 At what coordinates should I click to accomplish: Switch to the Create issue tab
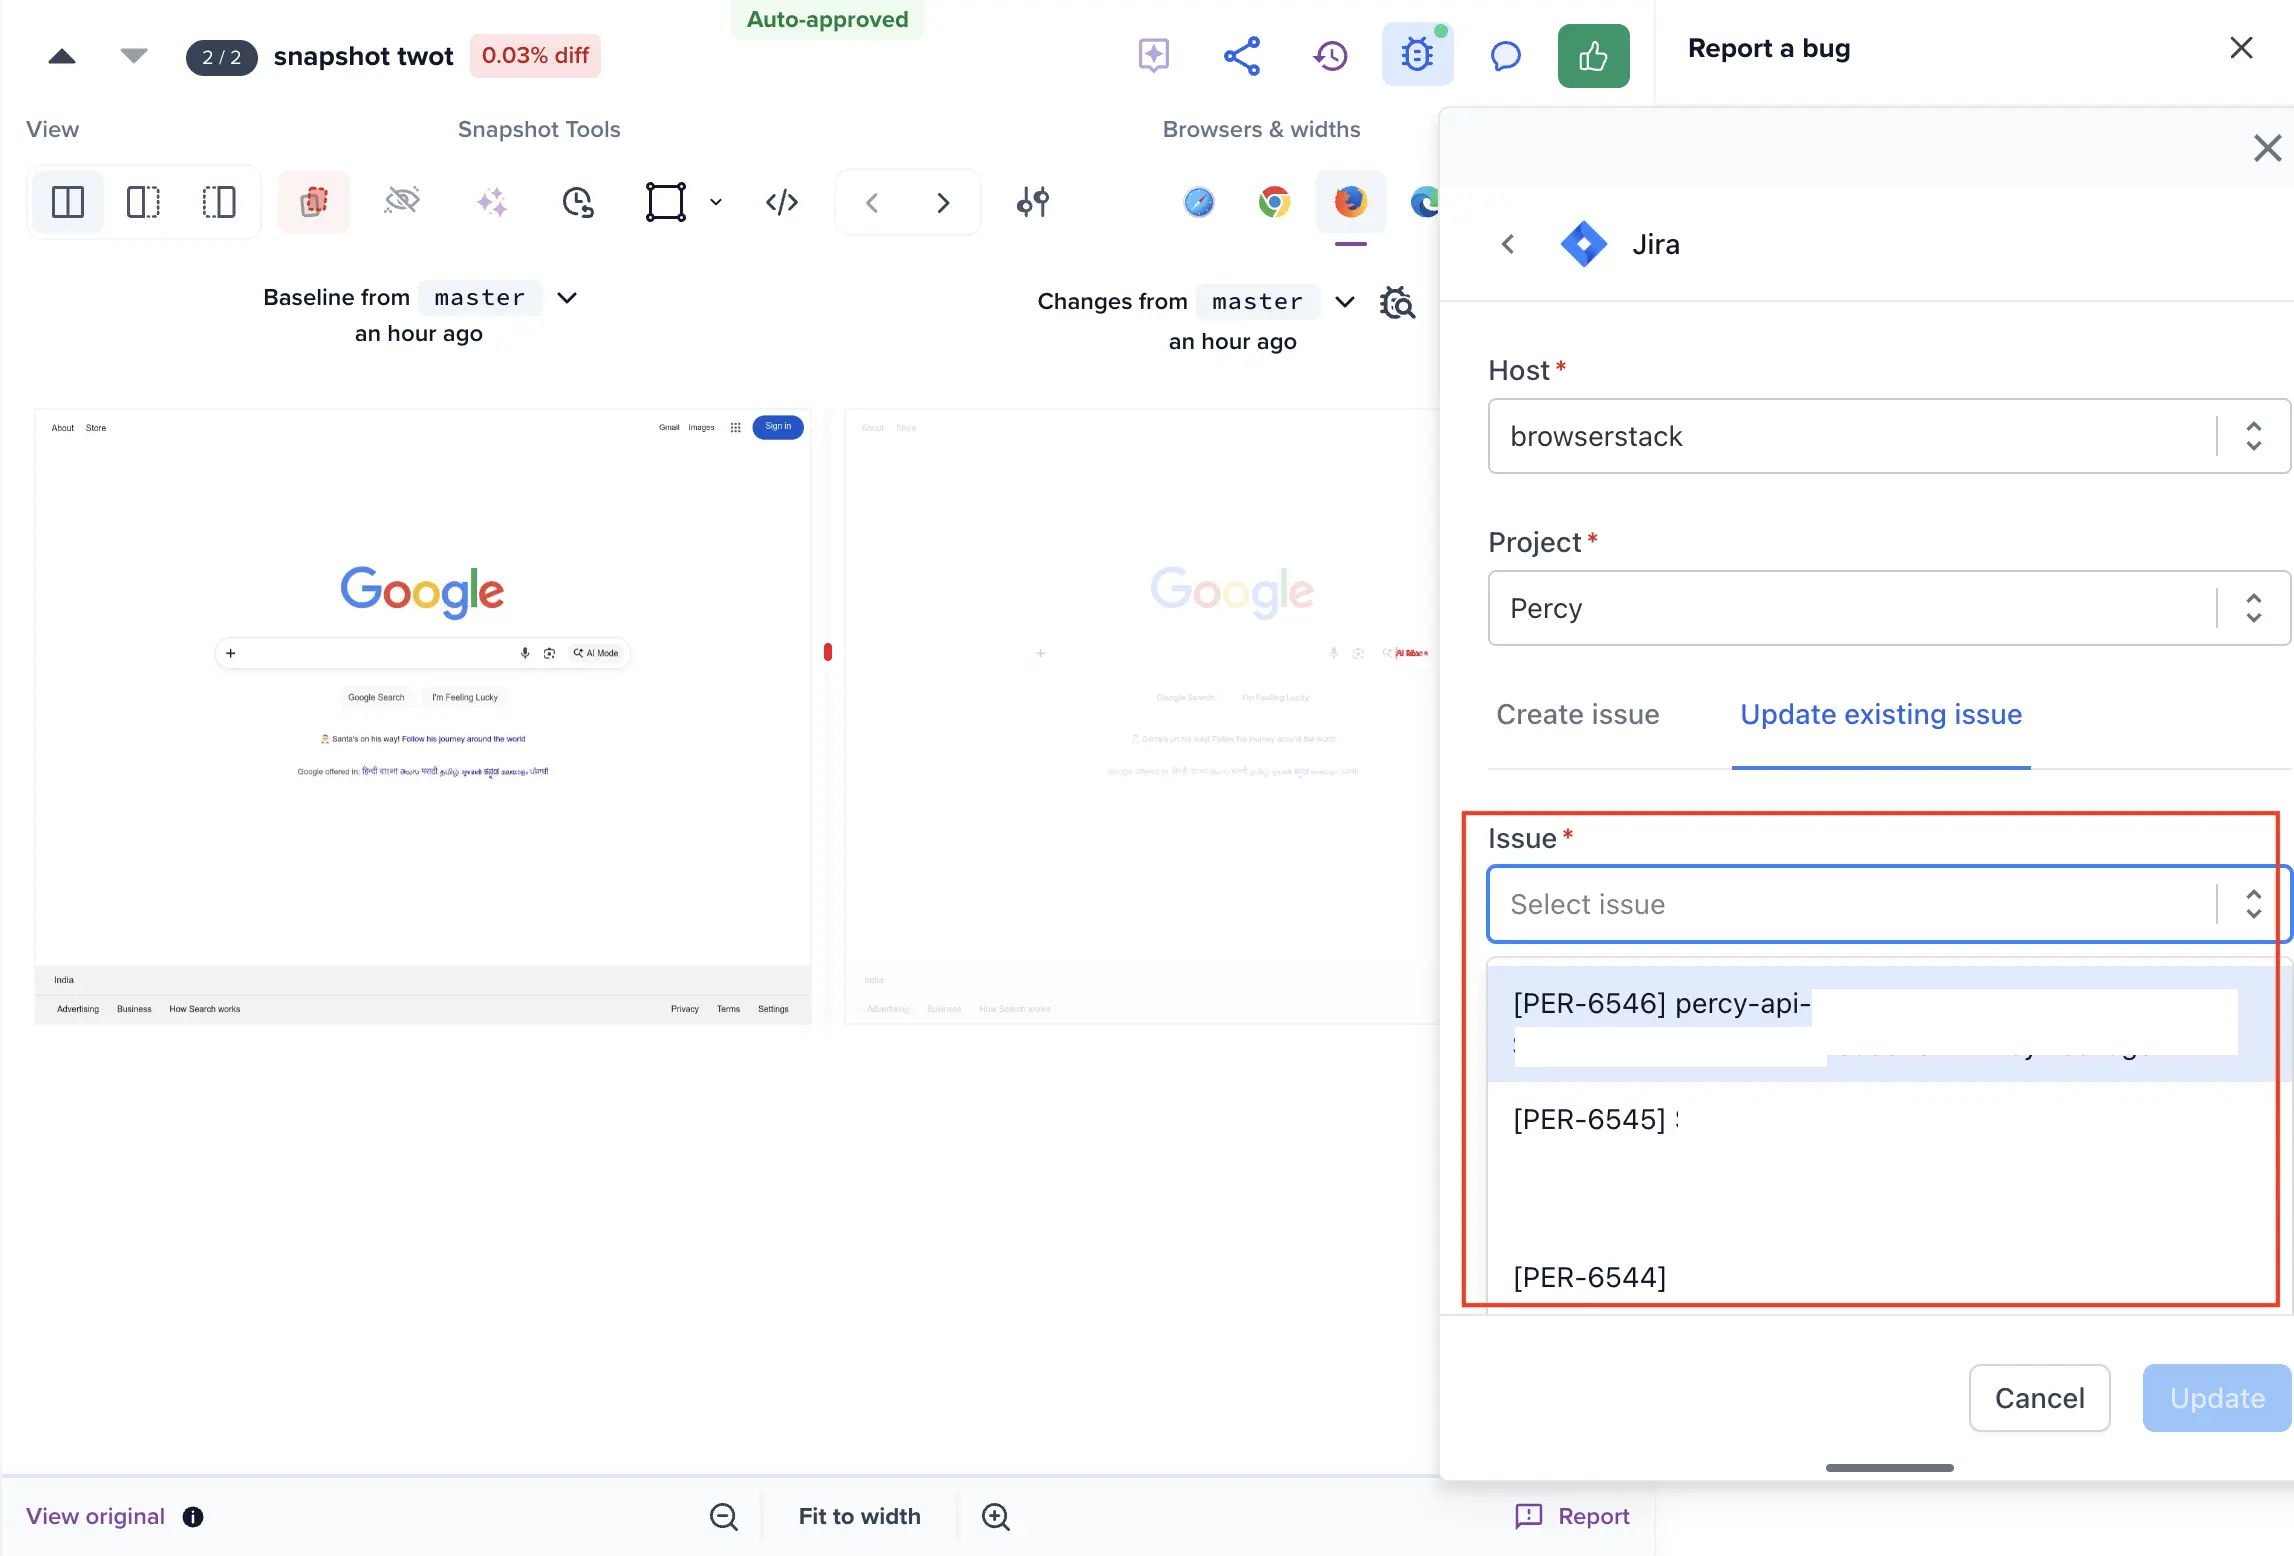click(1577, 714)
